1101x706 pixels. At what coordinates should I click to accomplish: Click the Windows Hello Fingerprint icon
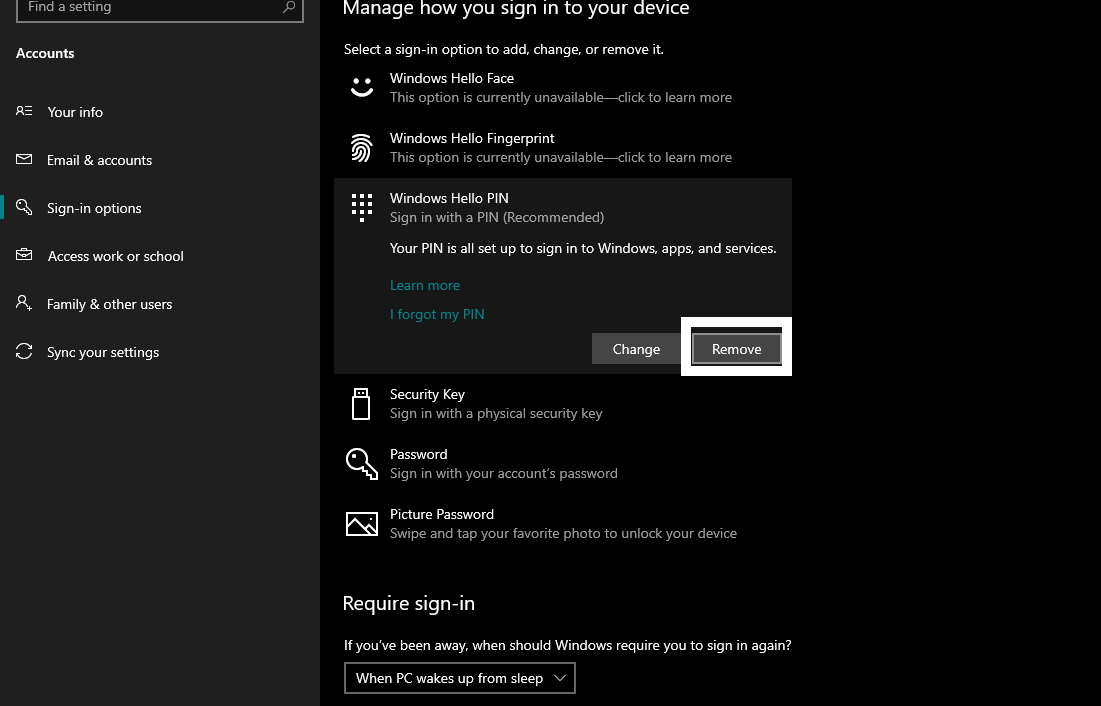[361, 148]
